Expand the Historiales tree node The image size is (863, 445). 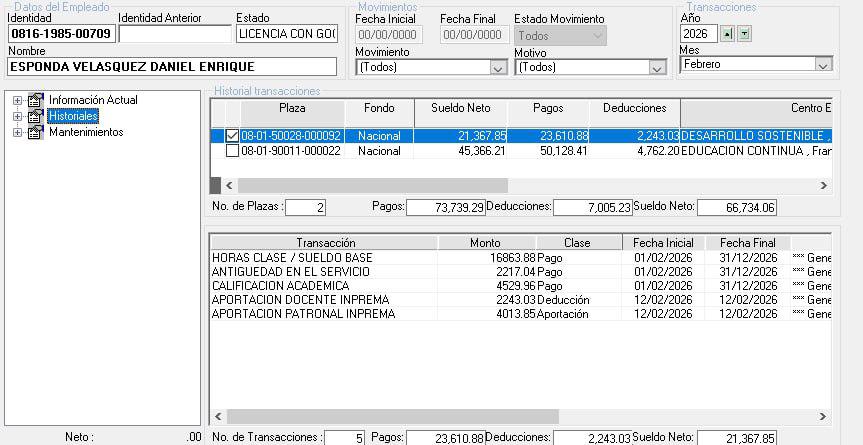tap(18, 117)
